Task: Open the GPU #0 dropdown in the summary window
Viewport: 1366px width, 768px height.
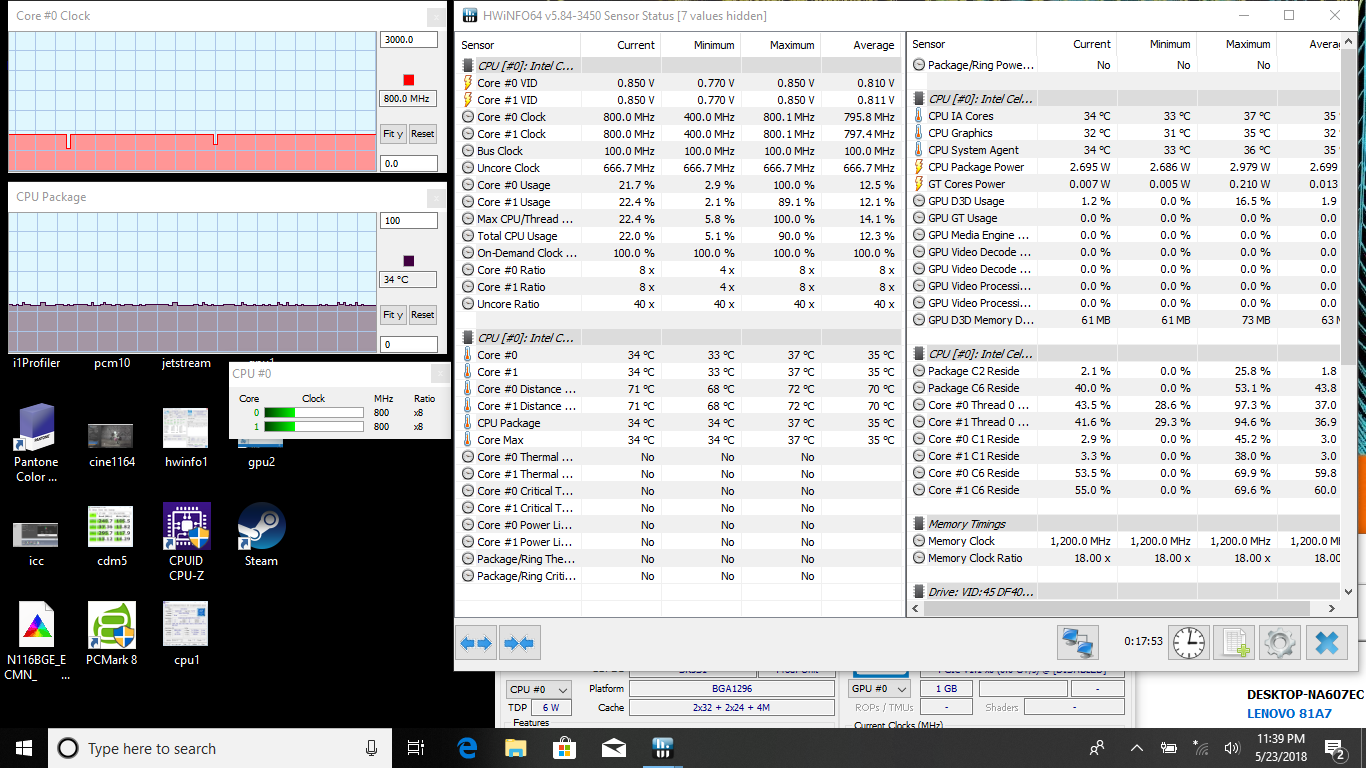Action: pos(880,689)
